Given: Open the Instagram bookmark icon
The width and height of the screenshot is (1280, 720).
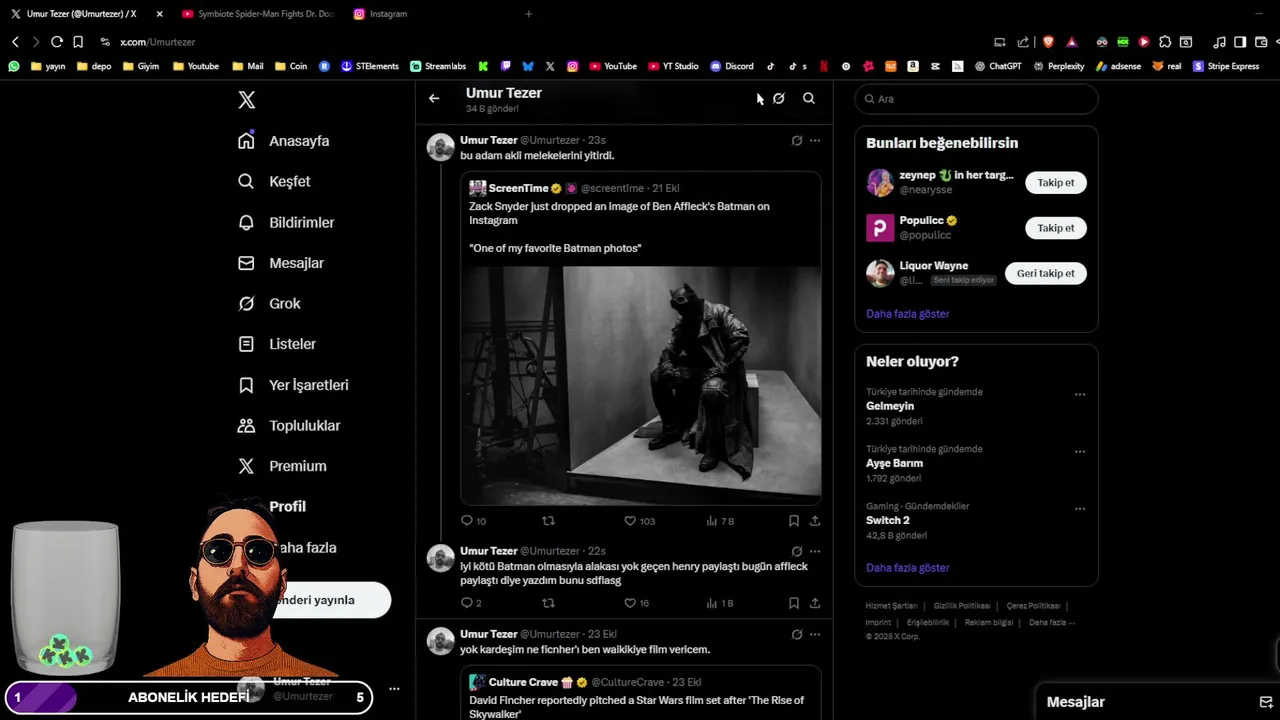Looking at the screenshot, I should click(x=573, y=66).
